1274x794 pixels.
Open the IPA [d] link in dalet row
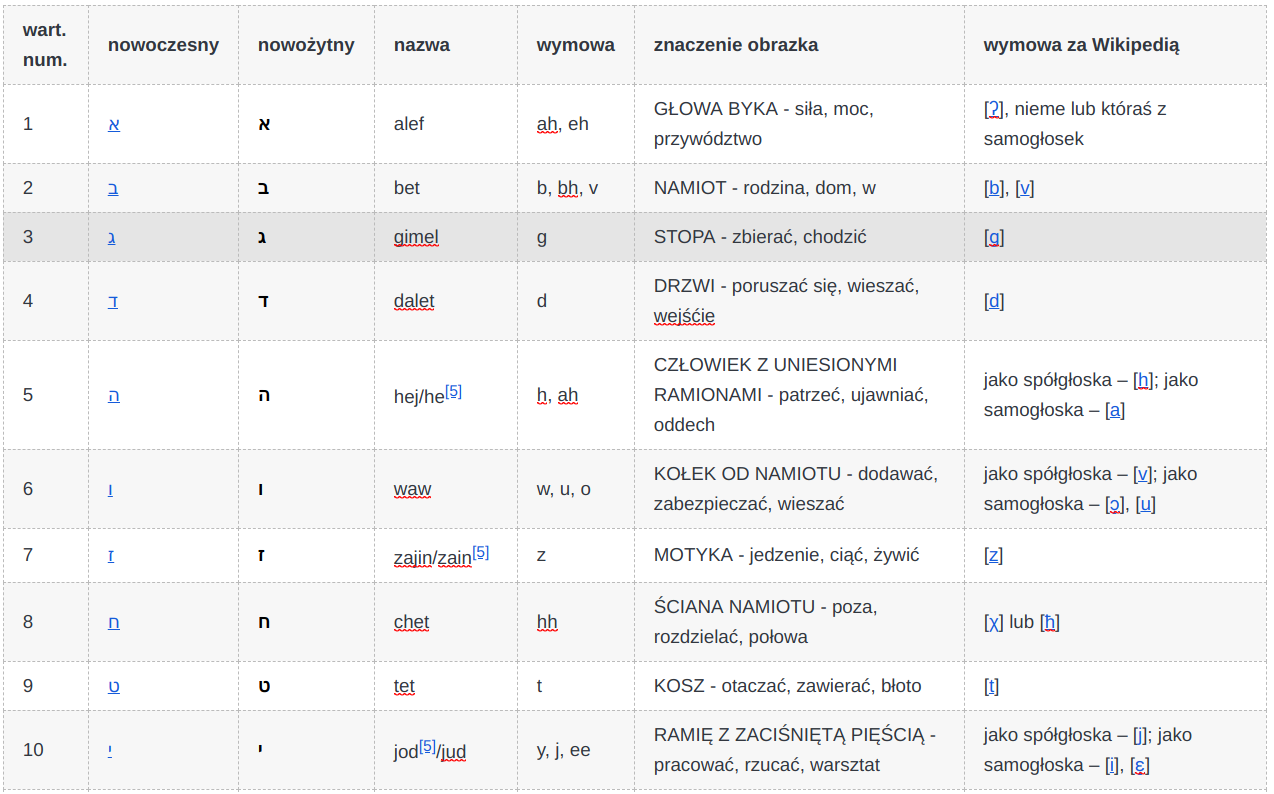[994, 301]
